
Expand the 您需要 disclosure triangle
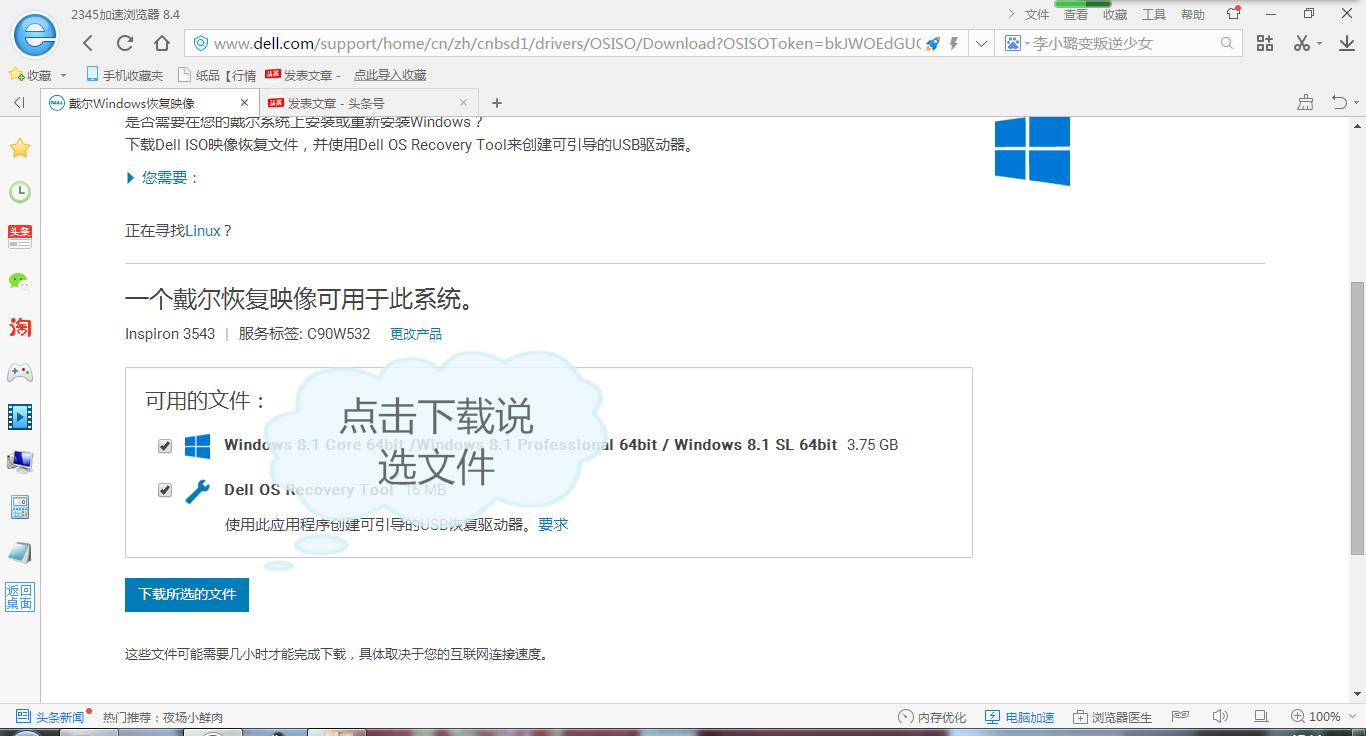[130, 177]
